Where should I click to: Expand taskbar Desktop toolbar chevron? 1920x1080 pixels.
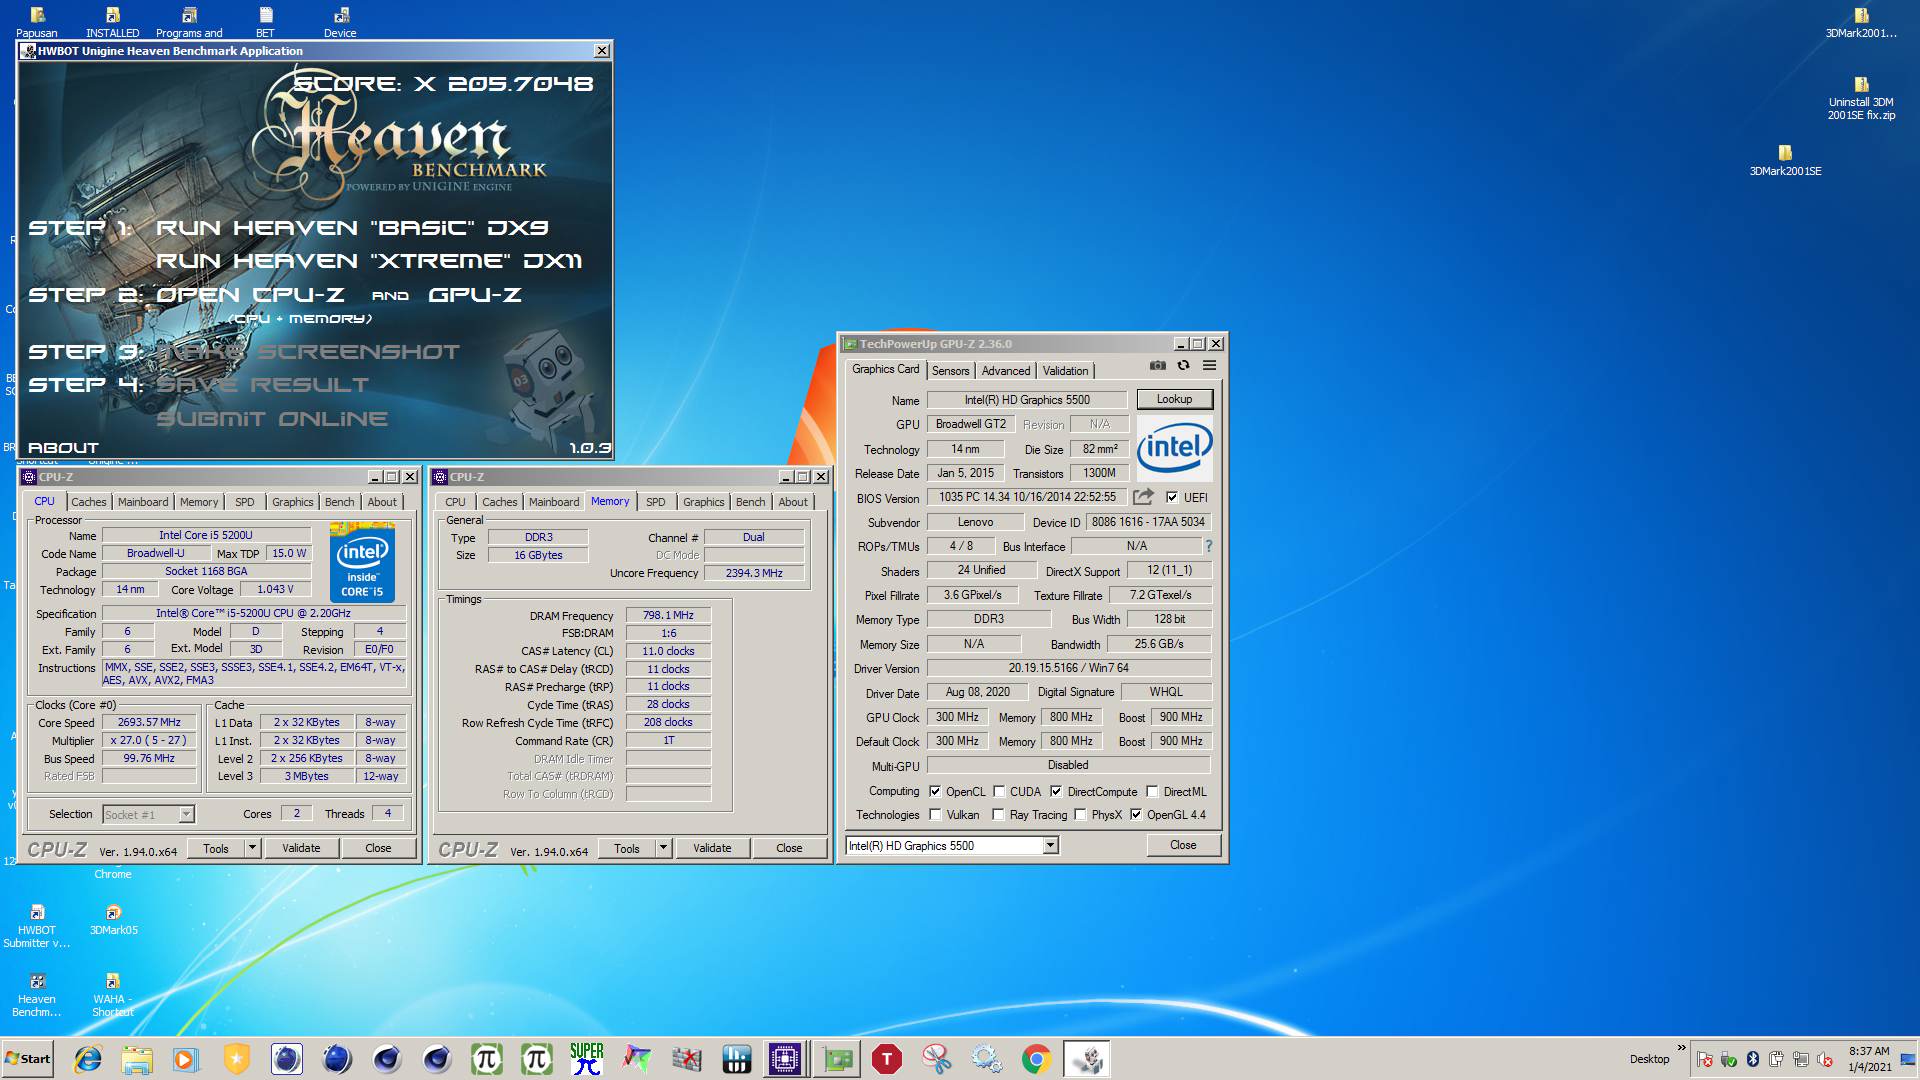(1681, 1048)
